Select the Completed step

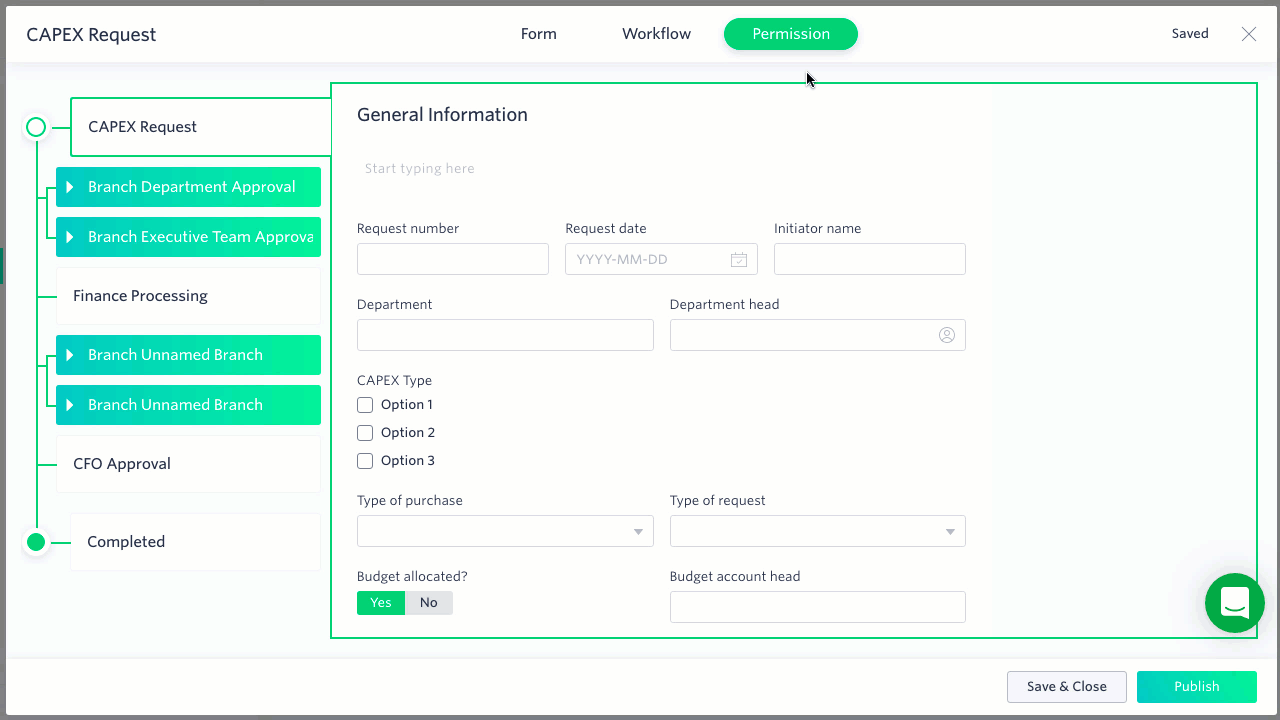point(195,542)
